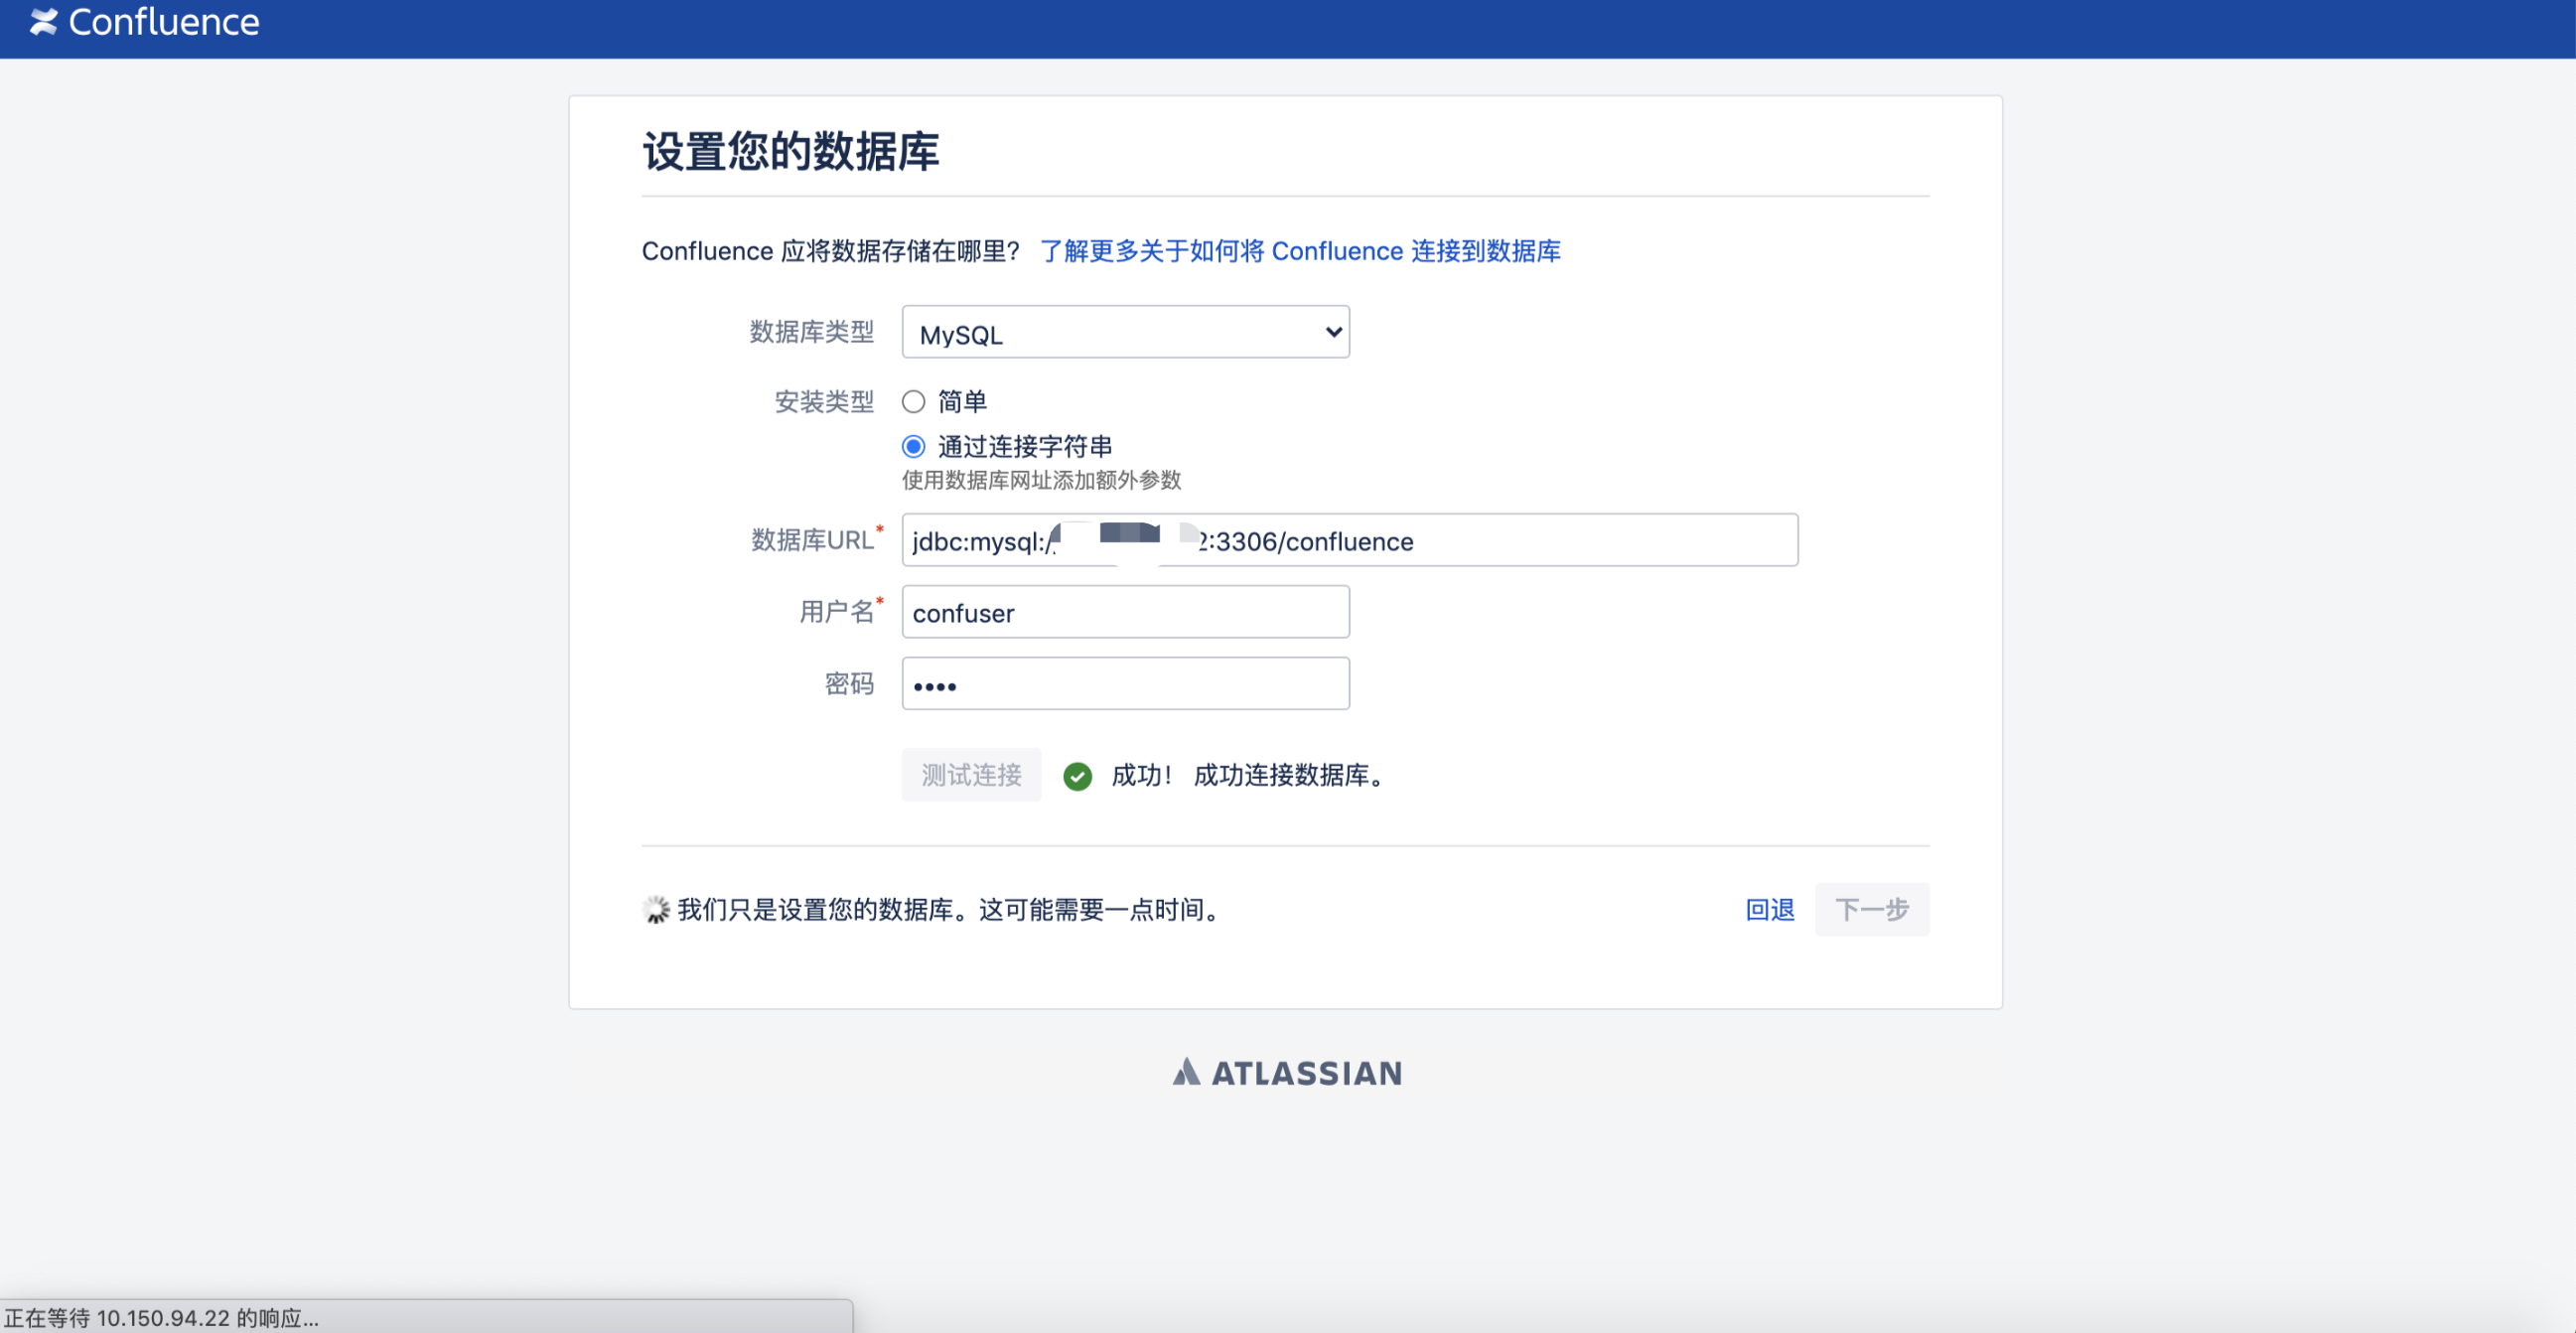The image size is (2576, 1333).
Task: Click the 测试连接 button
Action: click(971, 775)
